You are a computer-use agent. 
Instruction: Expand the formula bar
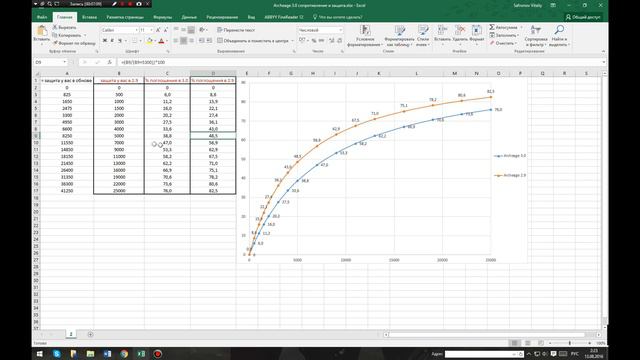click(603, 62)
